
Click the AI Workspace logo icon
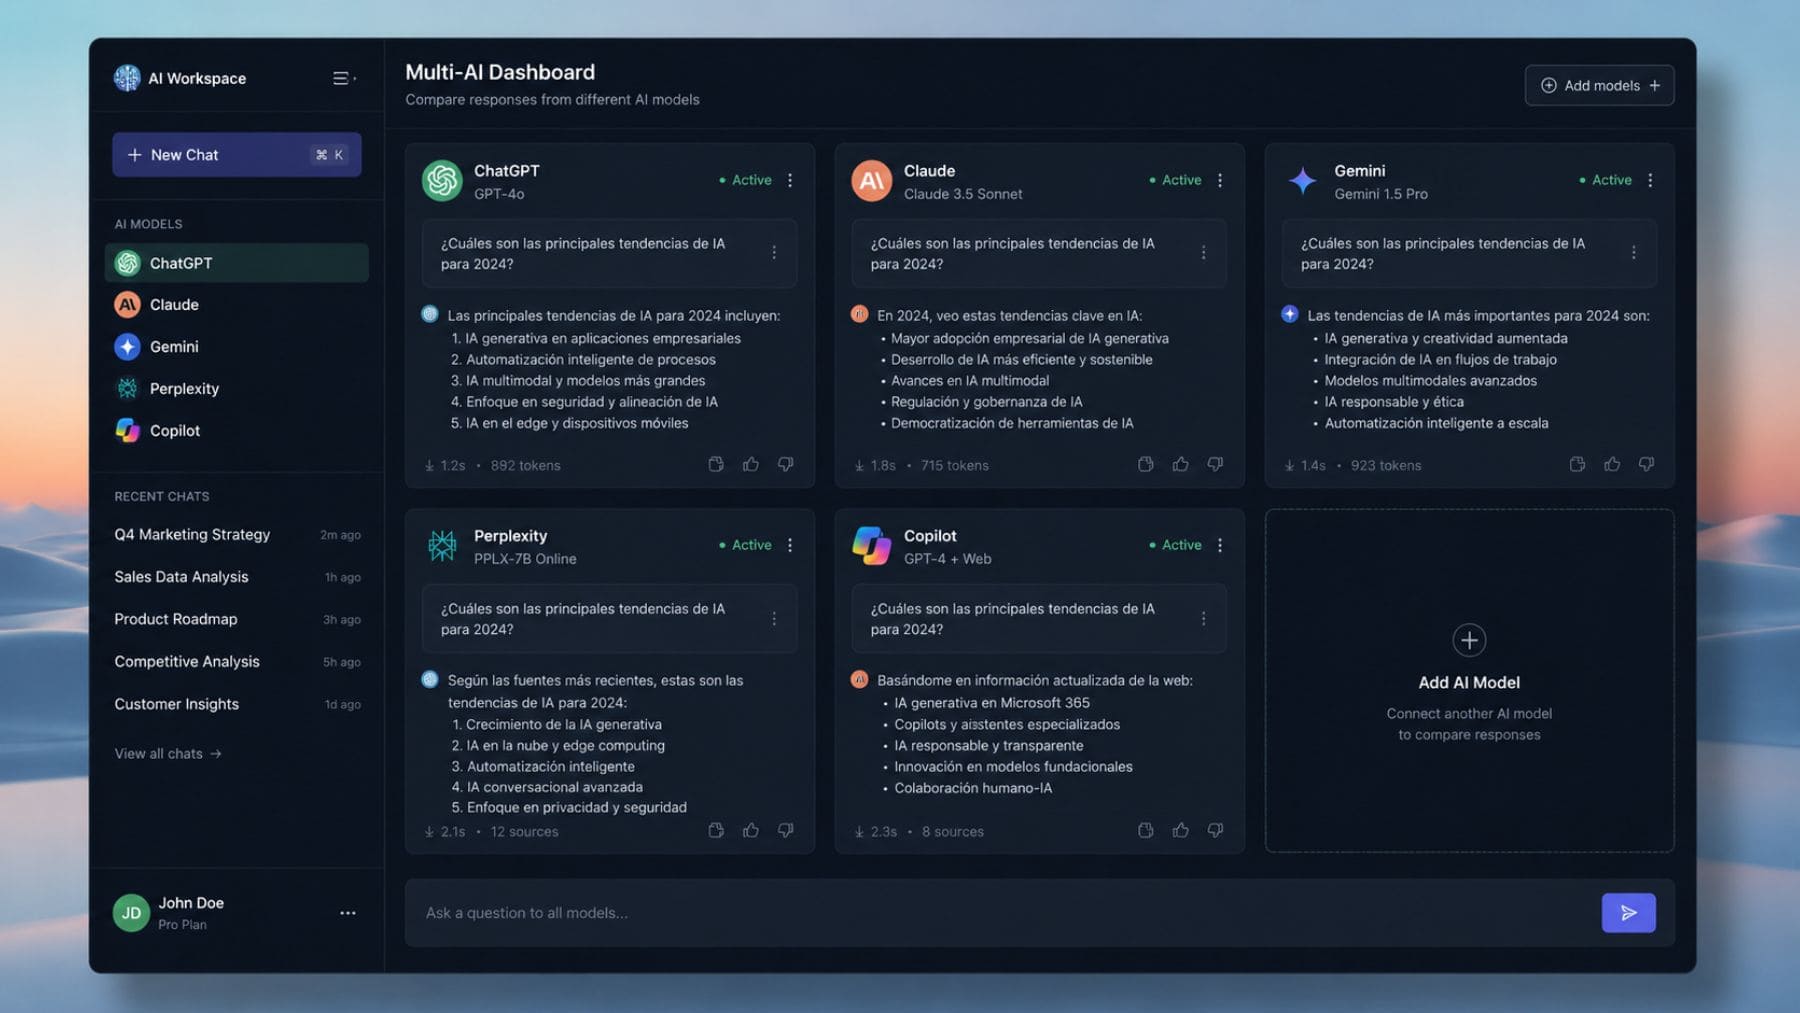point(127,78)
